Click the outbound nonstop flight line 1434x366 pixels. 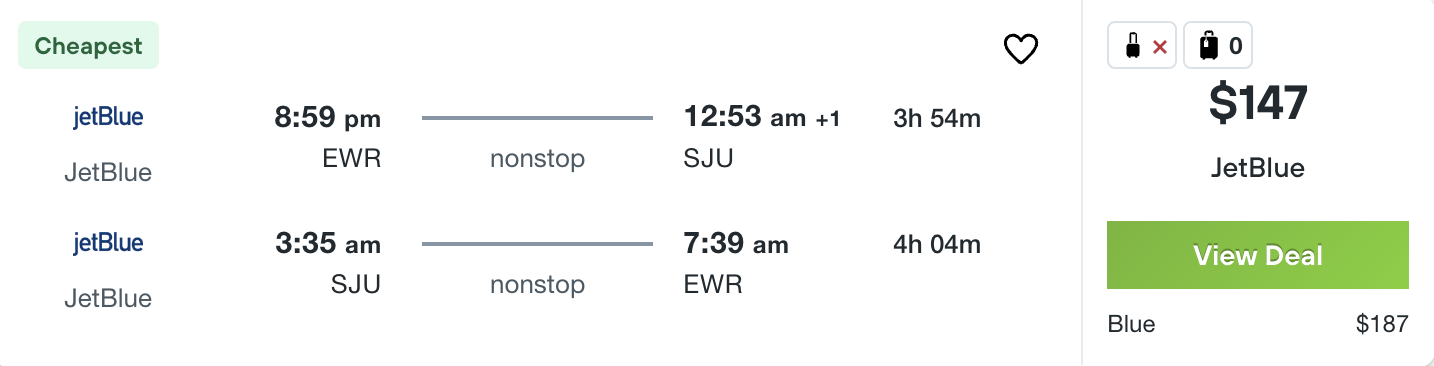[537, 118]
